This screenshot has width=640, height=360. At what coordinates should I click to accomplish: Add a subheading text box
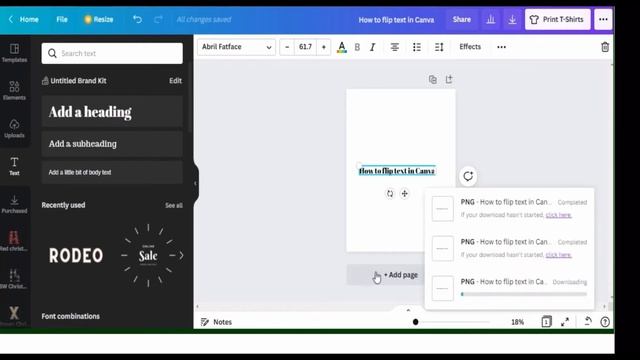click(112, 144)
